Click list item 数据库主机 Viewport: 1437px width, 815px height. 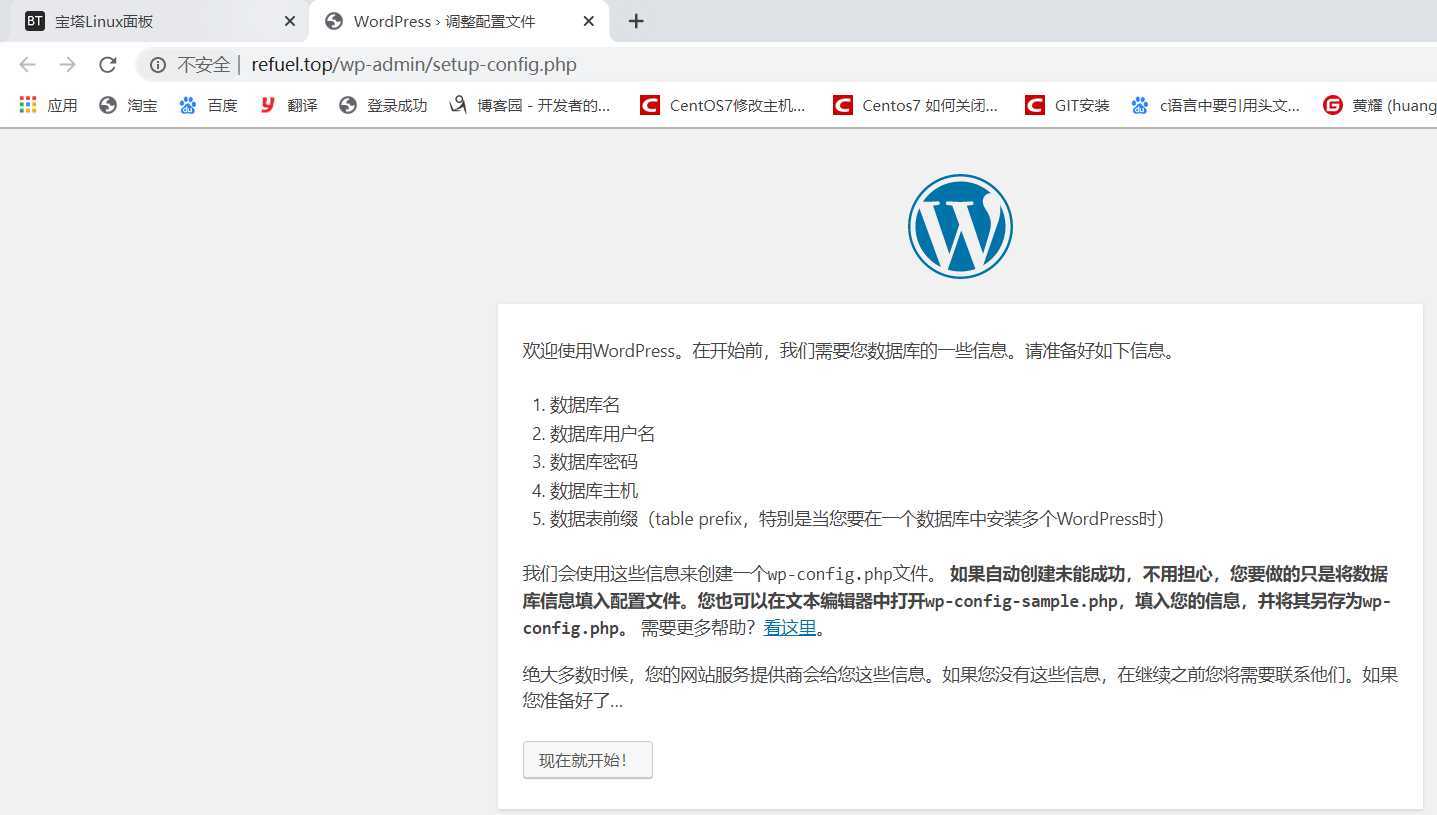[x=593, y=491]
